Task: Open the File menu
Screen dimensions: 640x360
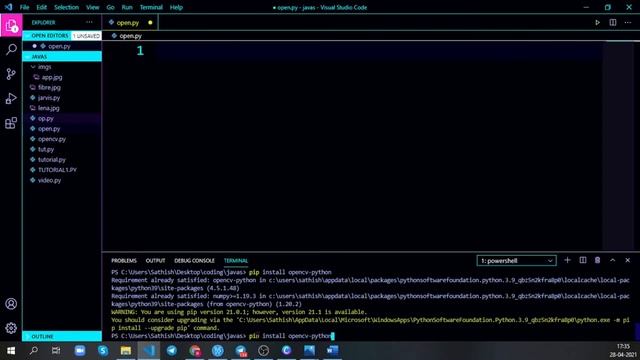Action: [x=24, y=7]
